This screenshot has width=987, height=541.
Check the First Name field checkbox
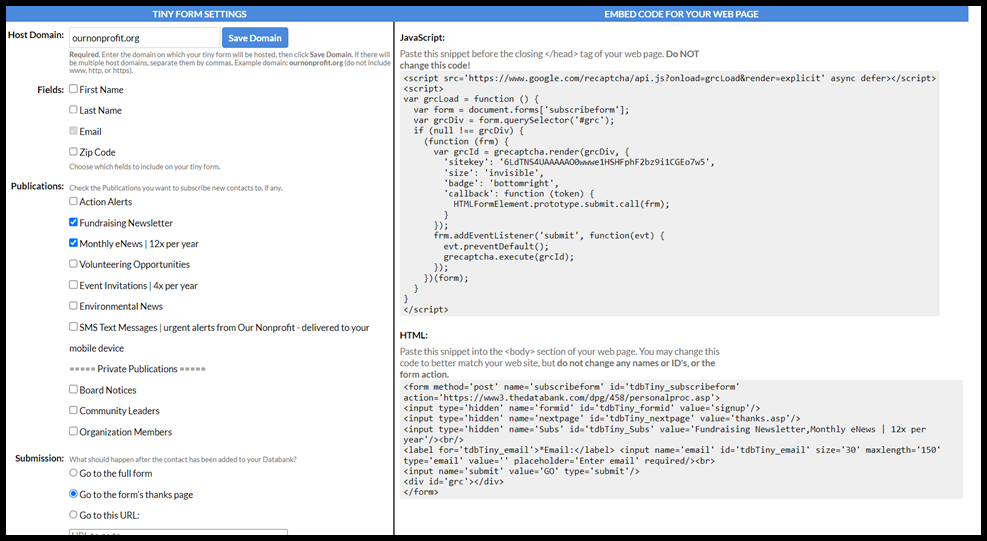[74, 89]
